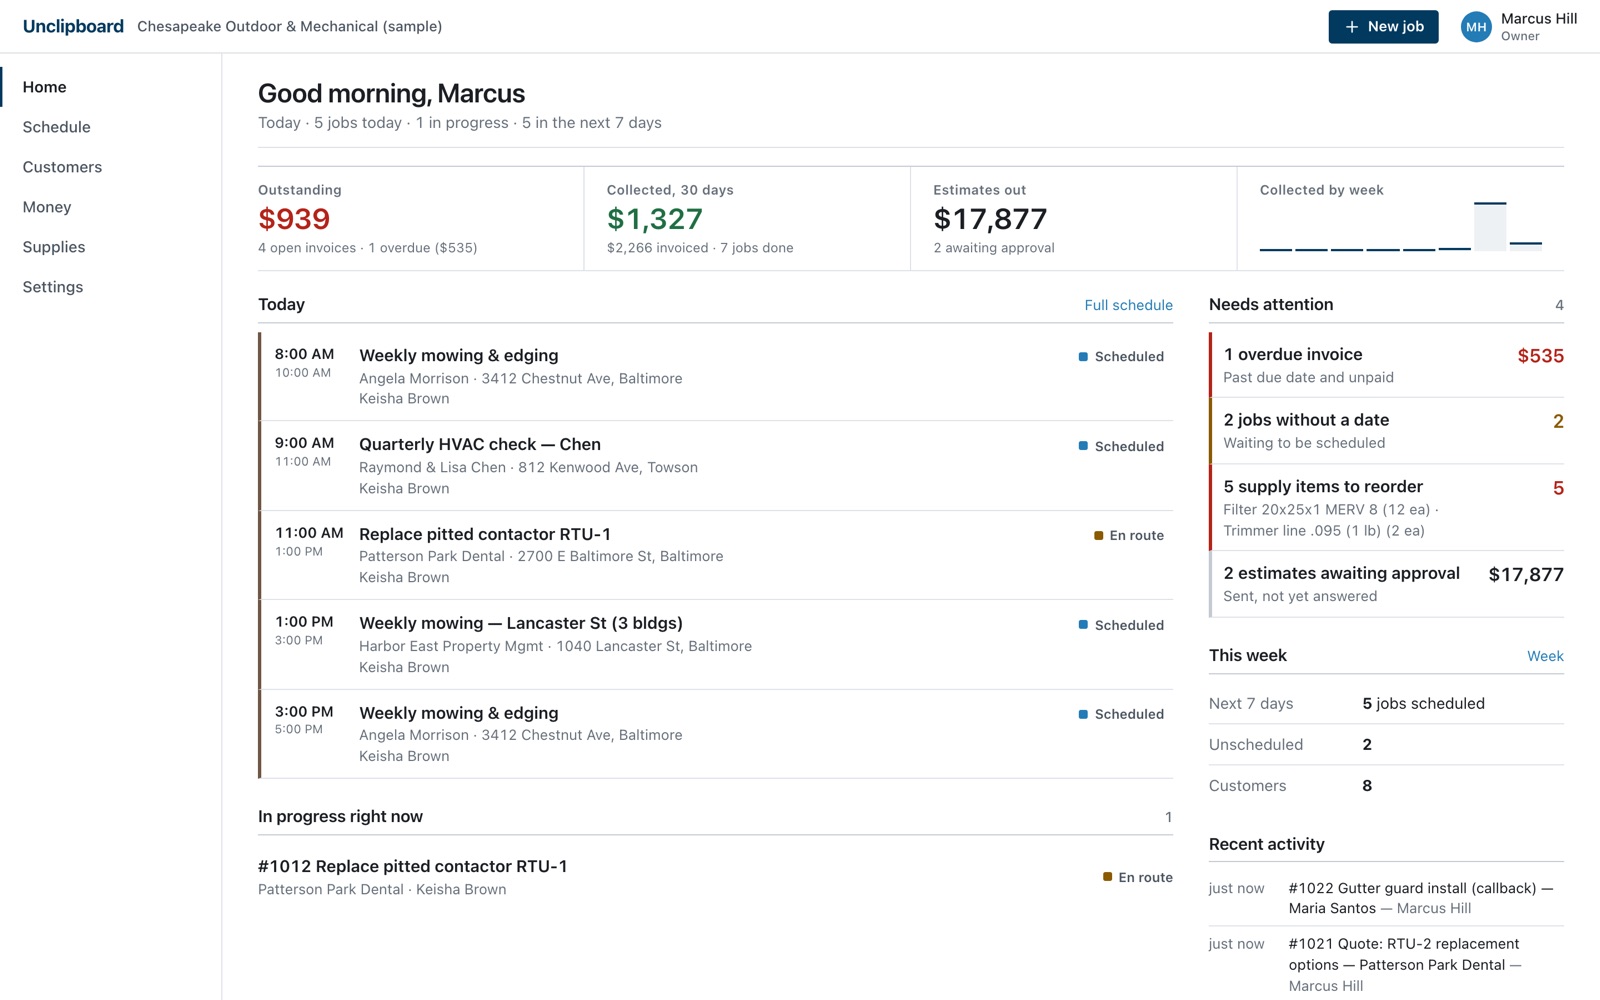
Task: Open Money in sidebar
Action: click(110, 207)
